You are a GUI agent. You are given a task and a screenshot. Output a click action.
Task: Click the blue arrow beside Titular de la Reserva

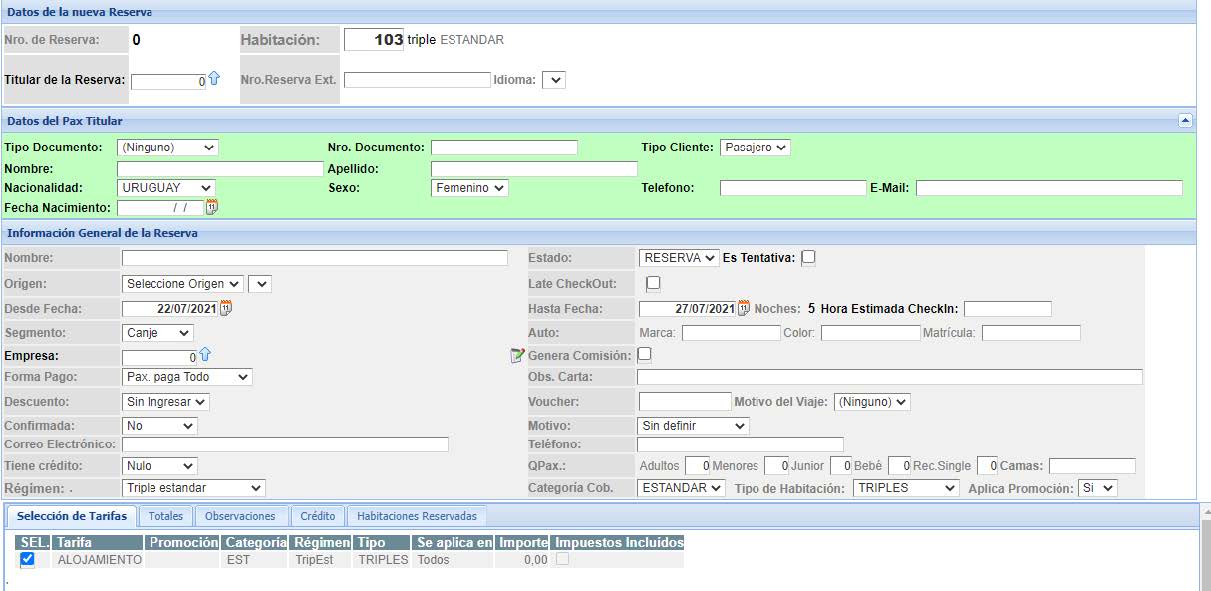(x=214, y=79)
